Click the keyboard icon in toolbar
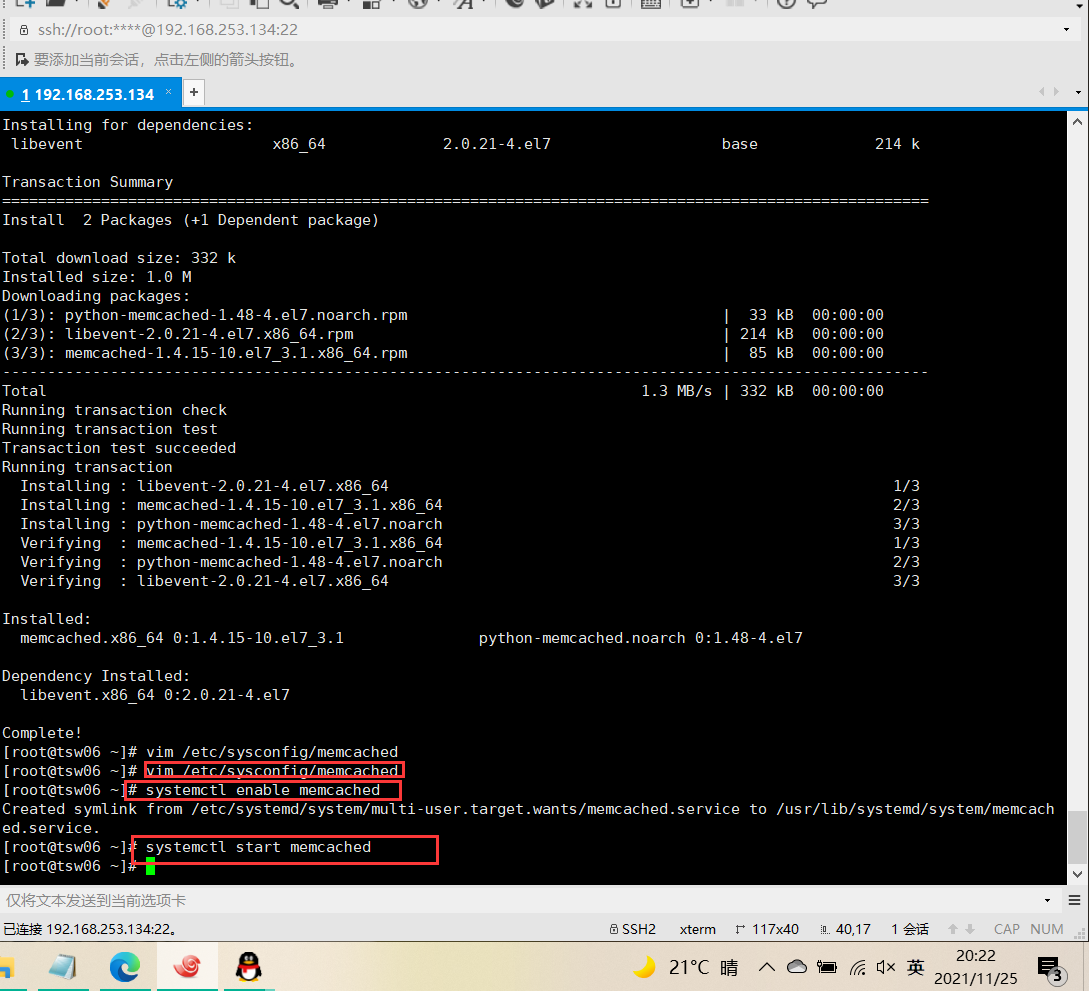 pyautogui.click(x=650, y=3)
